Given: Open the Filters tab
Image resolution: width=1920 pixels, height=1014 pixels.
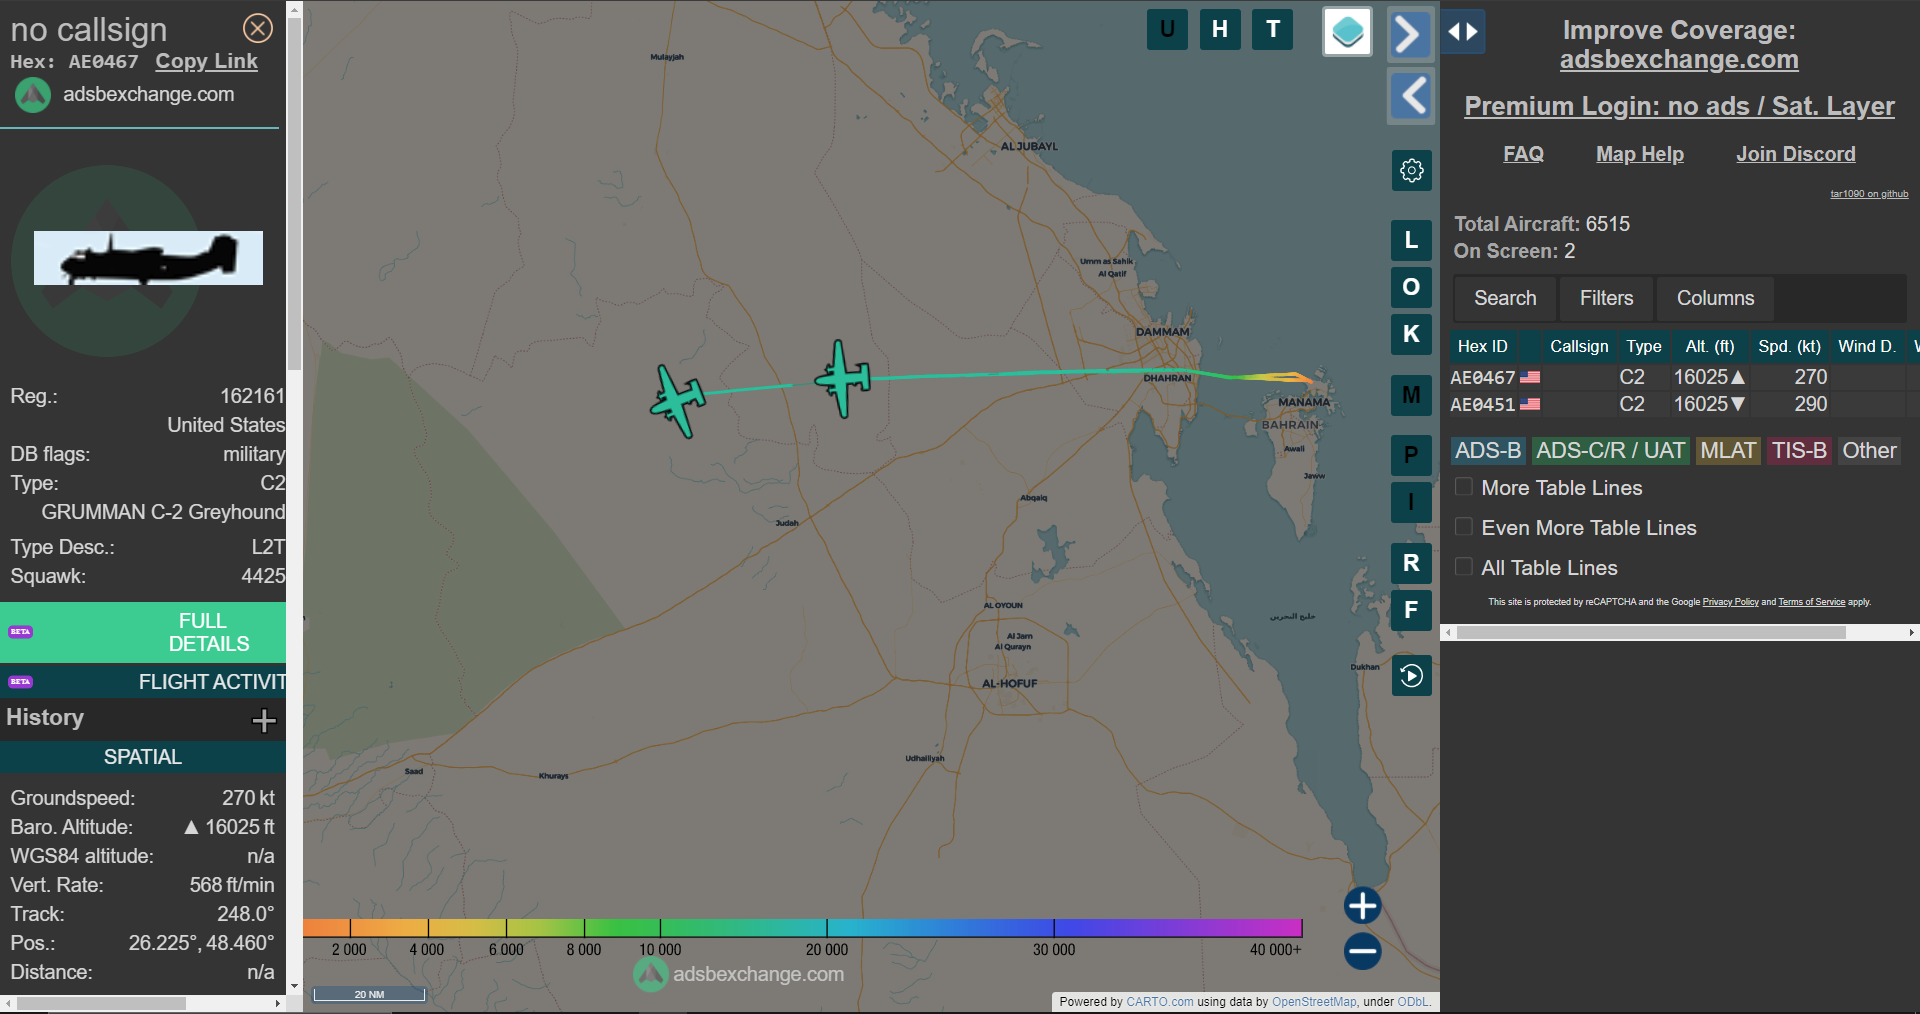Looking at the screenshot, I should coord(1606,298).
